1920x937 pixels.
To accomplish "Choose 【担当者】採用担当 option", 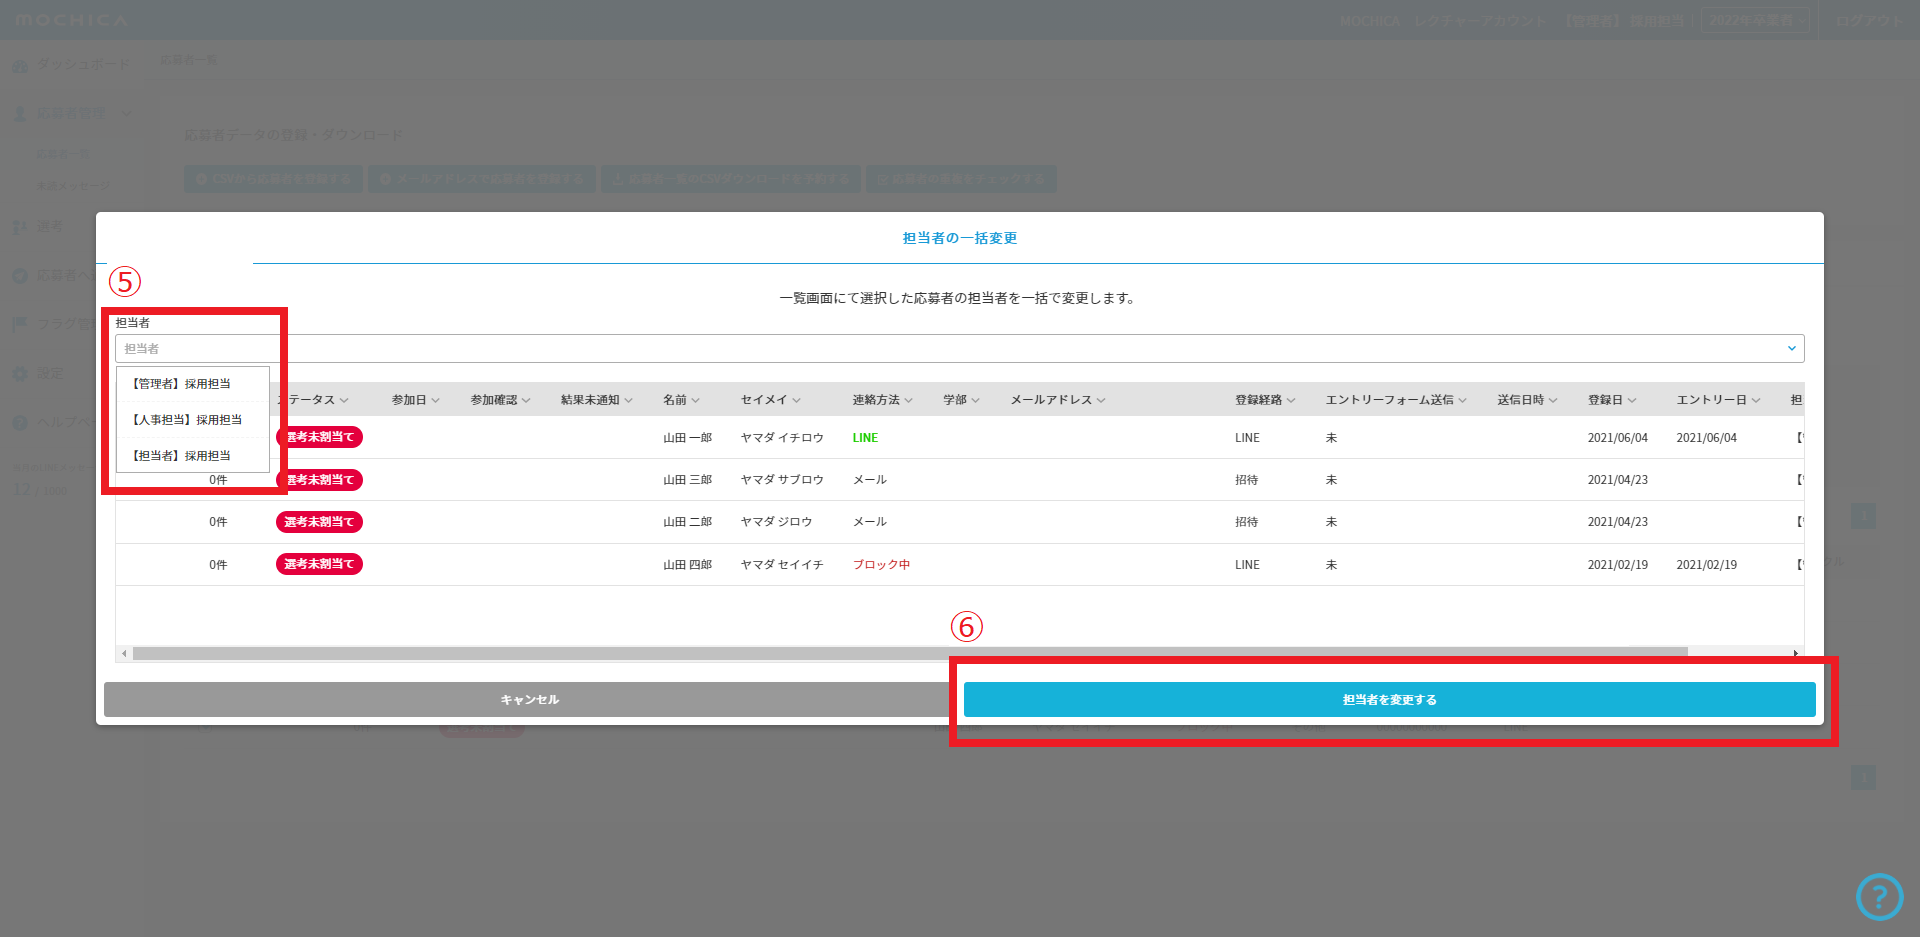I will tap(182, 456).
